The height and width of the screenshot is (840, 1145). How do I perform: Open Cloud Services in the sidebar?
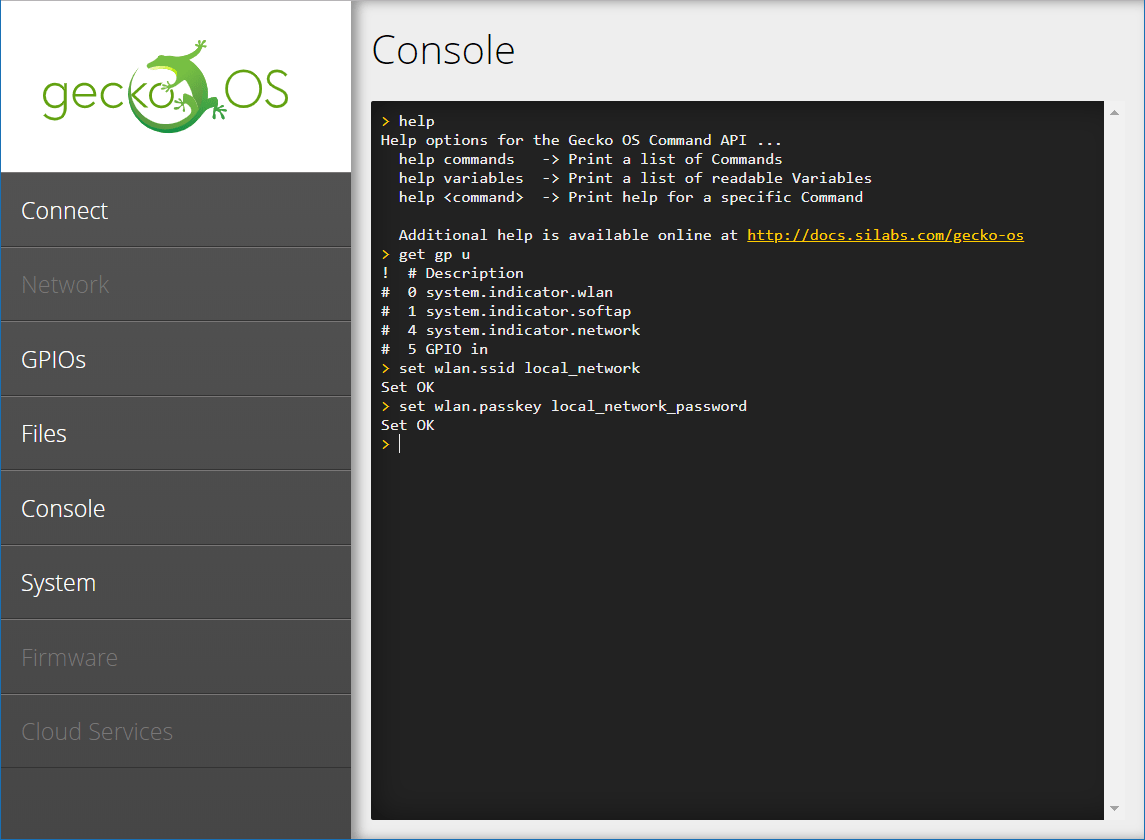pos(176,731)
